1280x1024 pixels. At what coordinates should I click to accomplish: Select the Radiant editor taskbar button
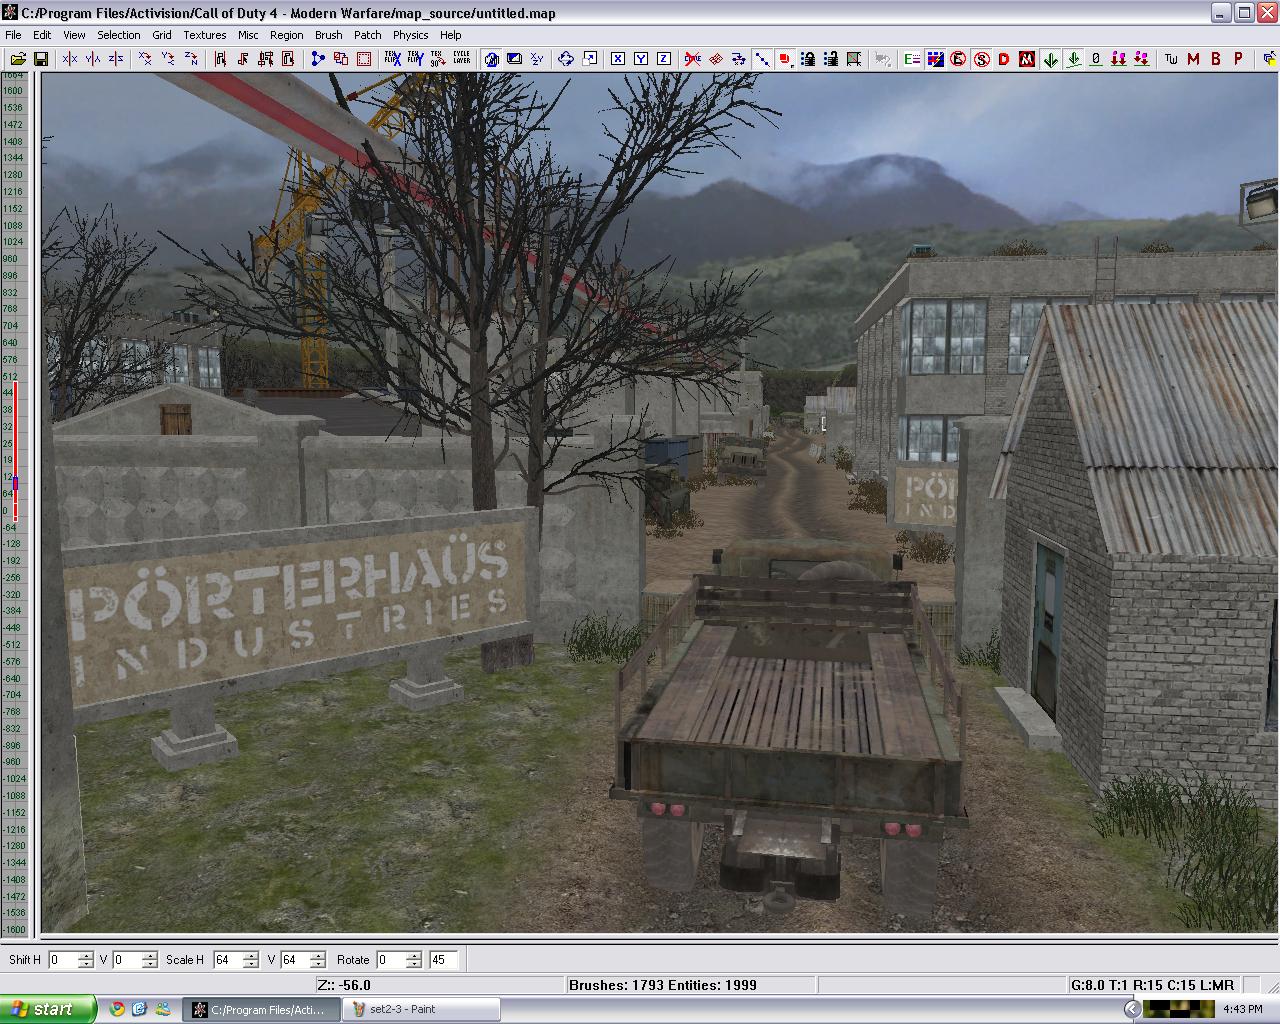pos(263,1009)
